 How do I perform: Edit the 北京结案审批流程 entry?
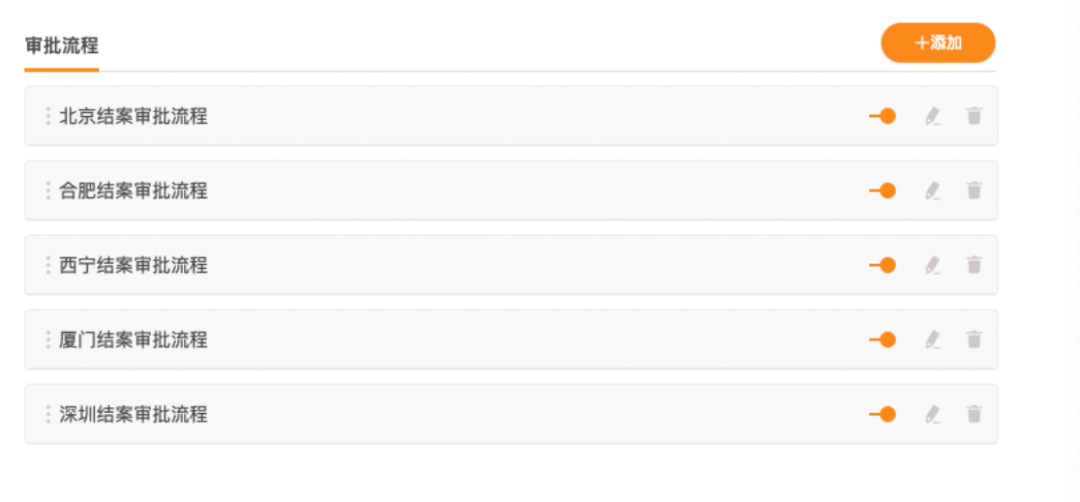click(x=933, y=116)
